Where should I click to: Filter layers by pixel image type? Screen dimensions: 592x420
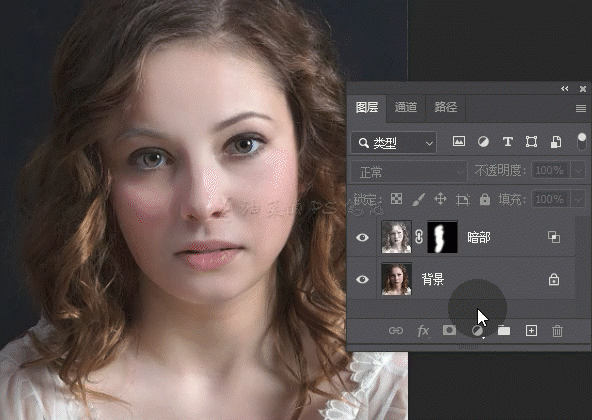459,142
